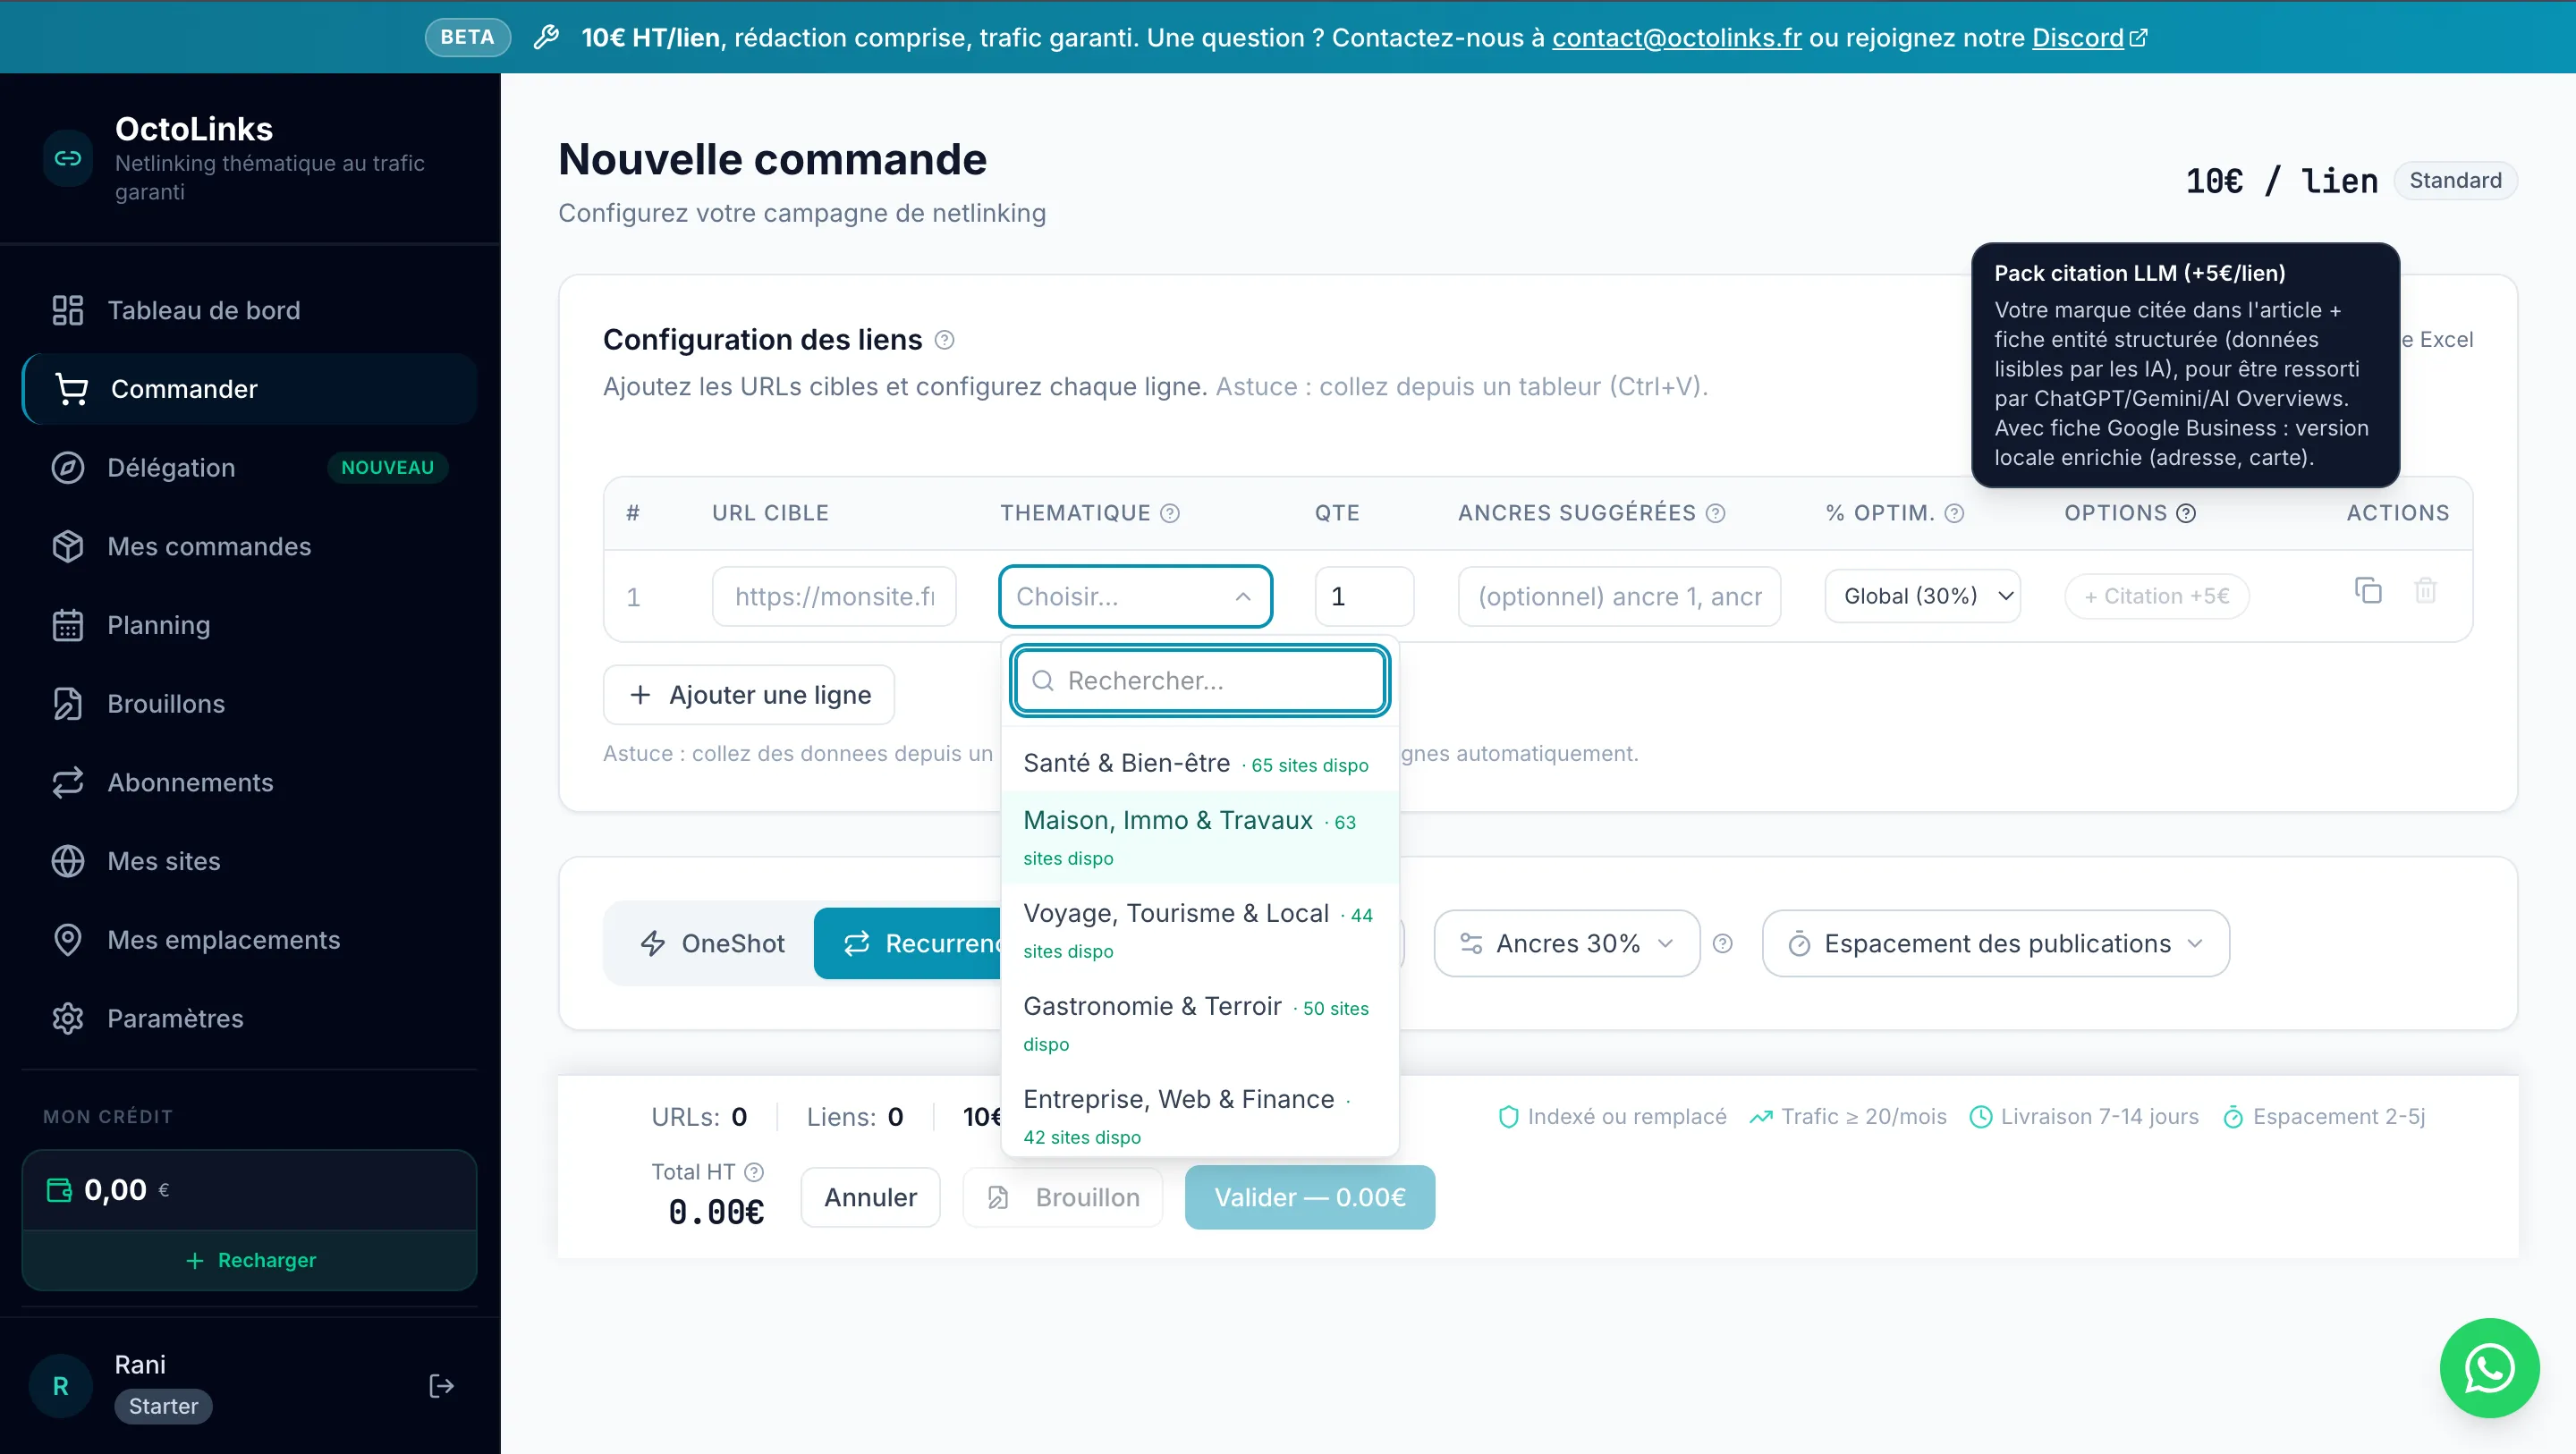Viewport: 2576px width, 1454px height.
Task: Select Voyage, Tourisme & Local thematic
Action: click(1200, 931)
